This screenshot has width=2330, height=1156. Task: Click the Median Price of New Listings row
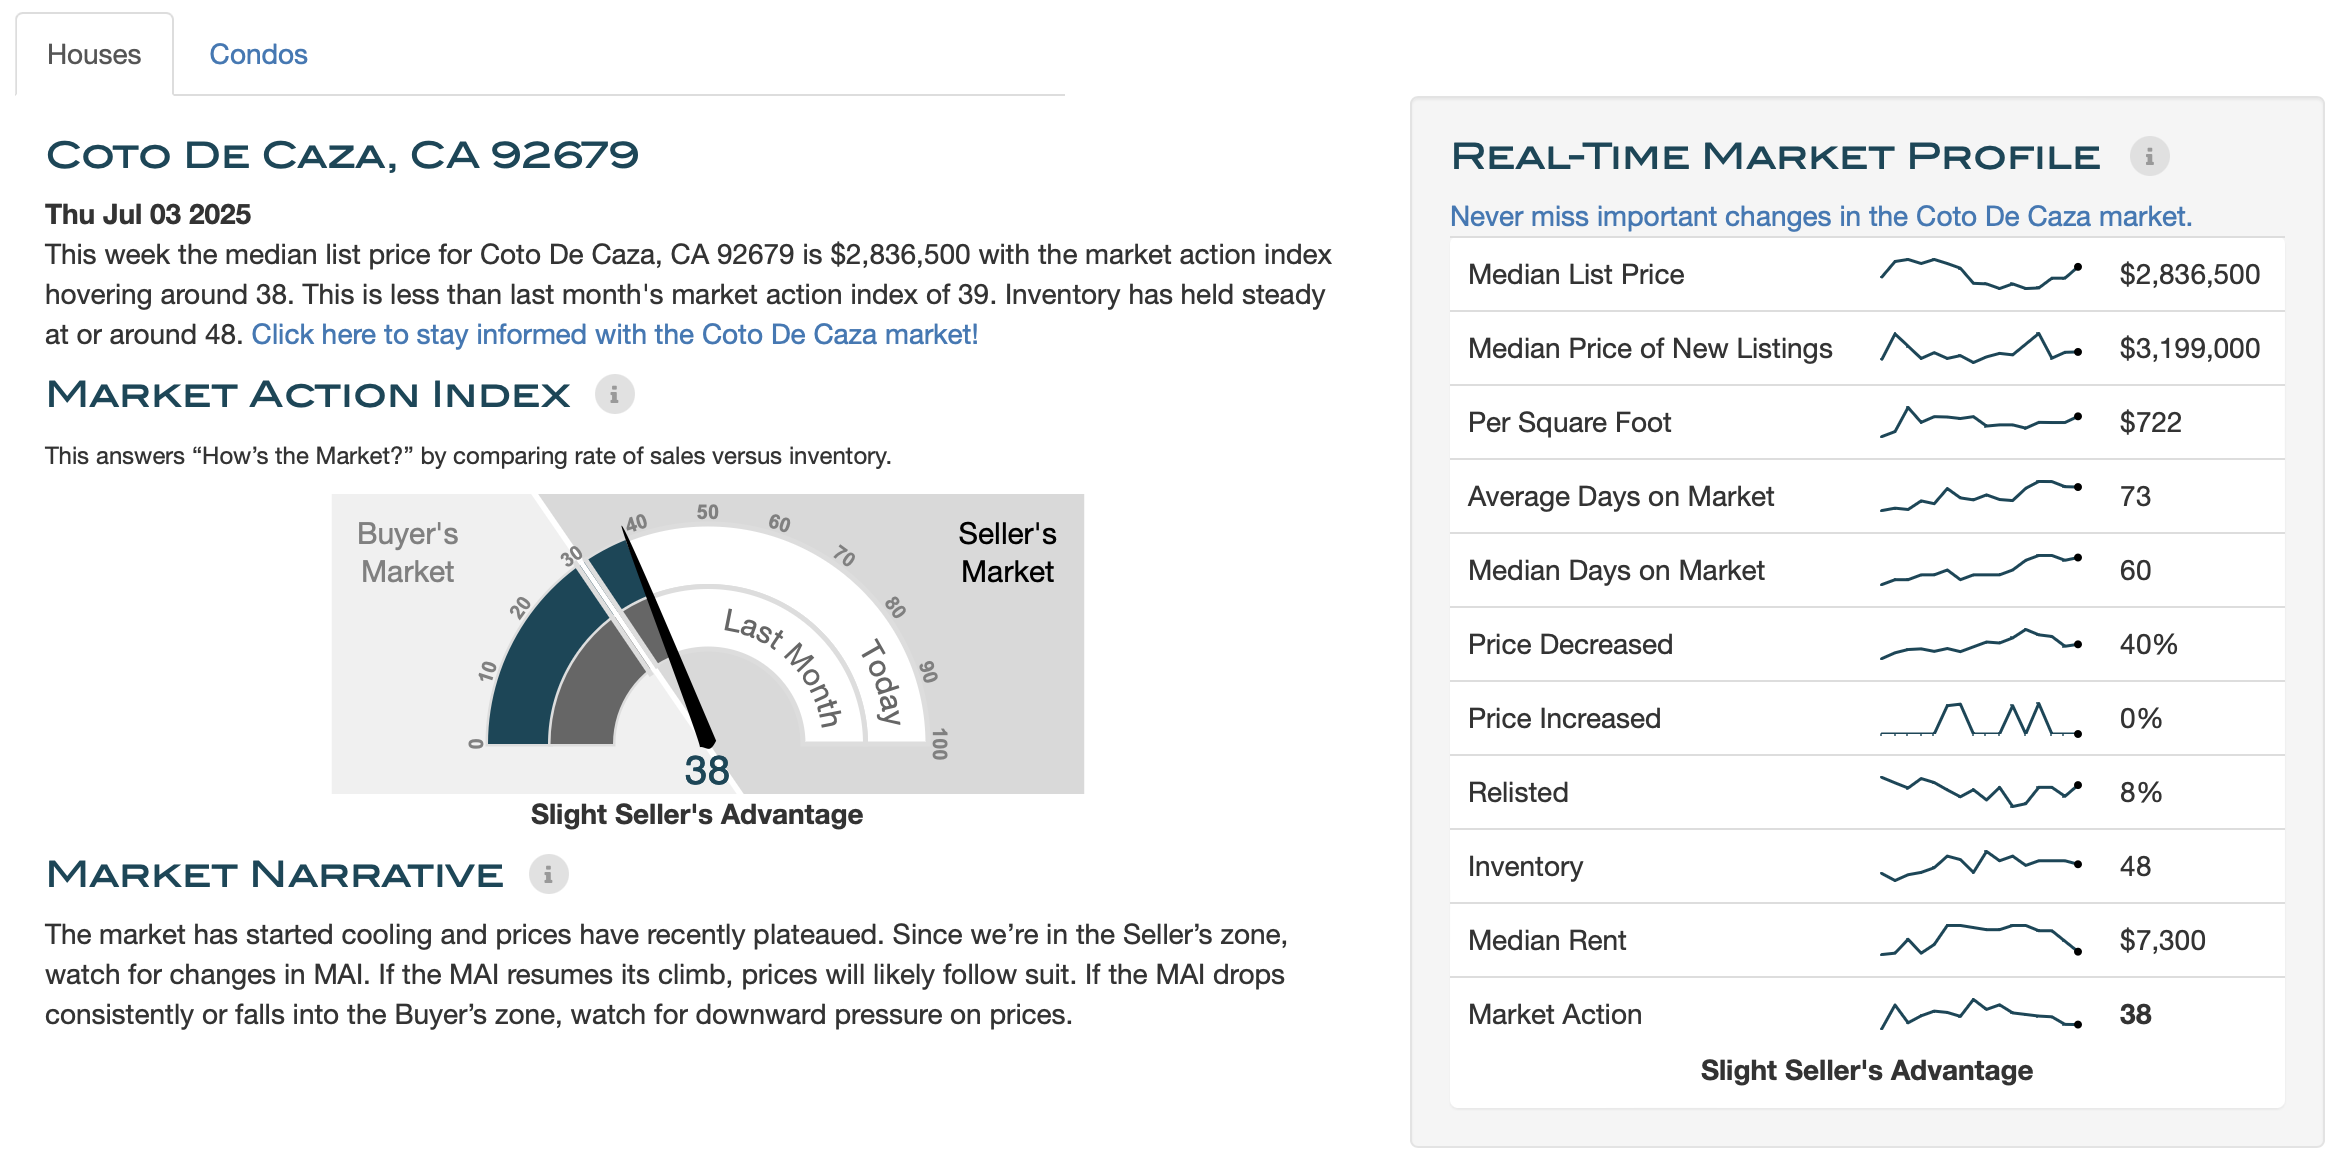[1867, 348]
